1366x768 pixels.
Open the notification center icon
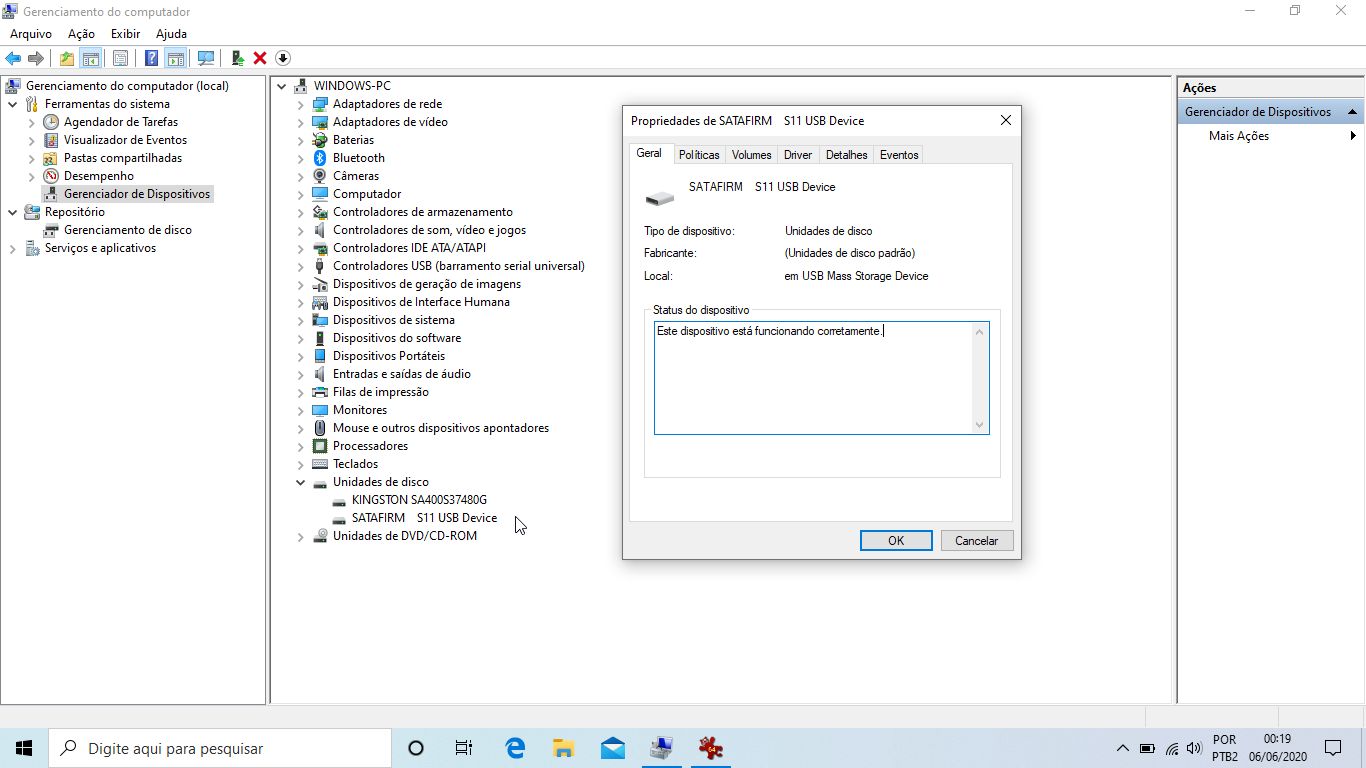[x=1333, y=748]
